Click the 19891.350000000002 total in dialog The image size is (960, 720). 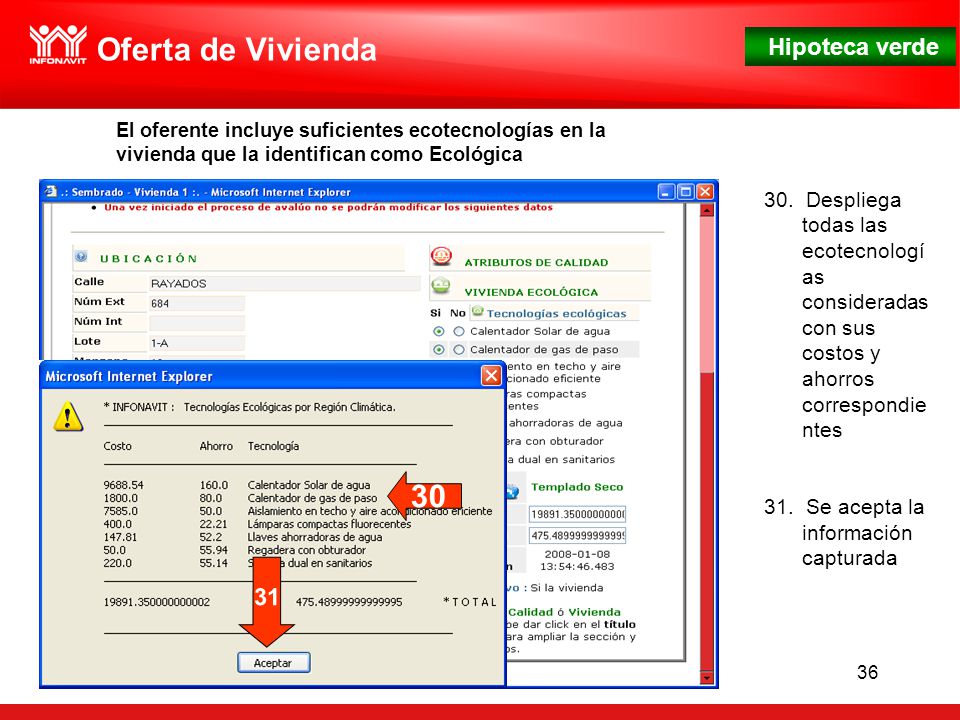(x=157, y=602)
